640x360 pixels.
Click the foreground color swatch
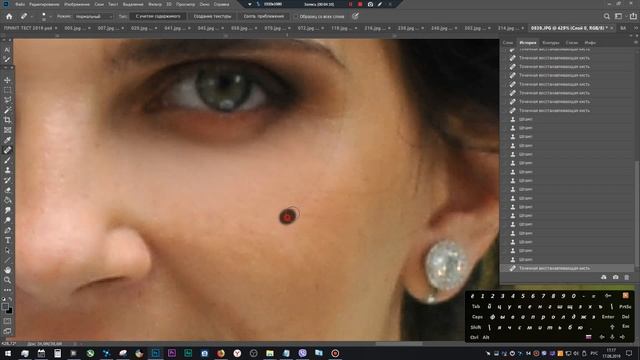click(x=5, y=307)
